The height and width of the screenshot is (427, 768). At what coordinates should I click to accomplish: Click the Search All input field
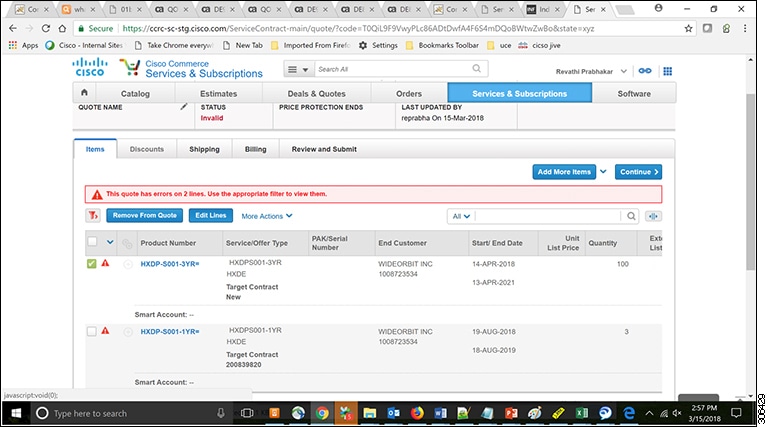coord(394,69)
